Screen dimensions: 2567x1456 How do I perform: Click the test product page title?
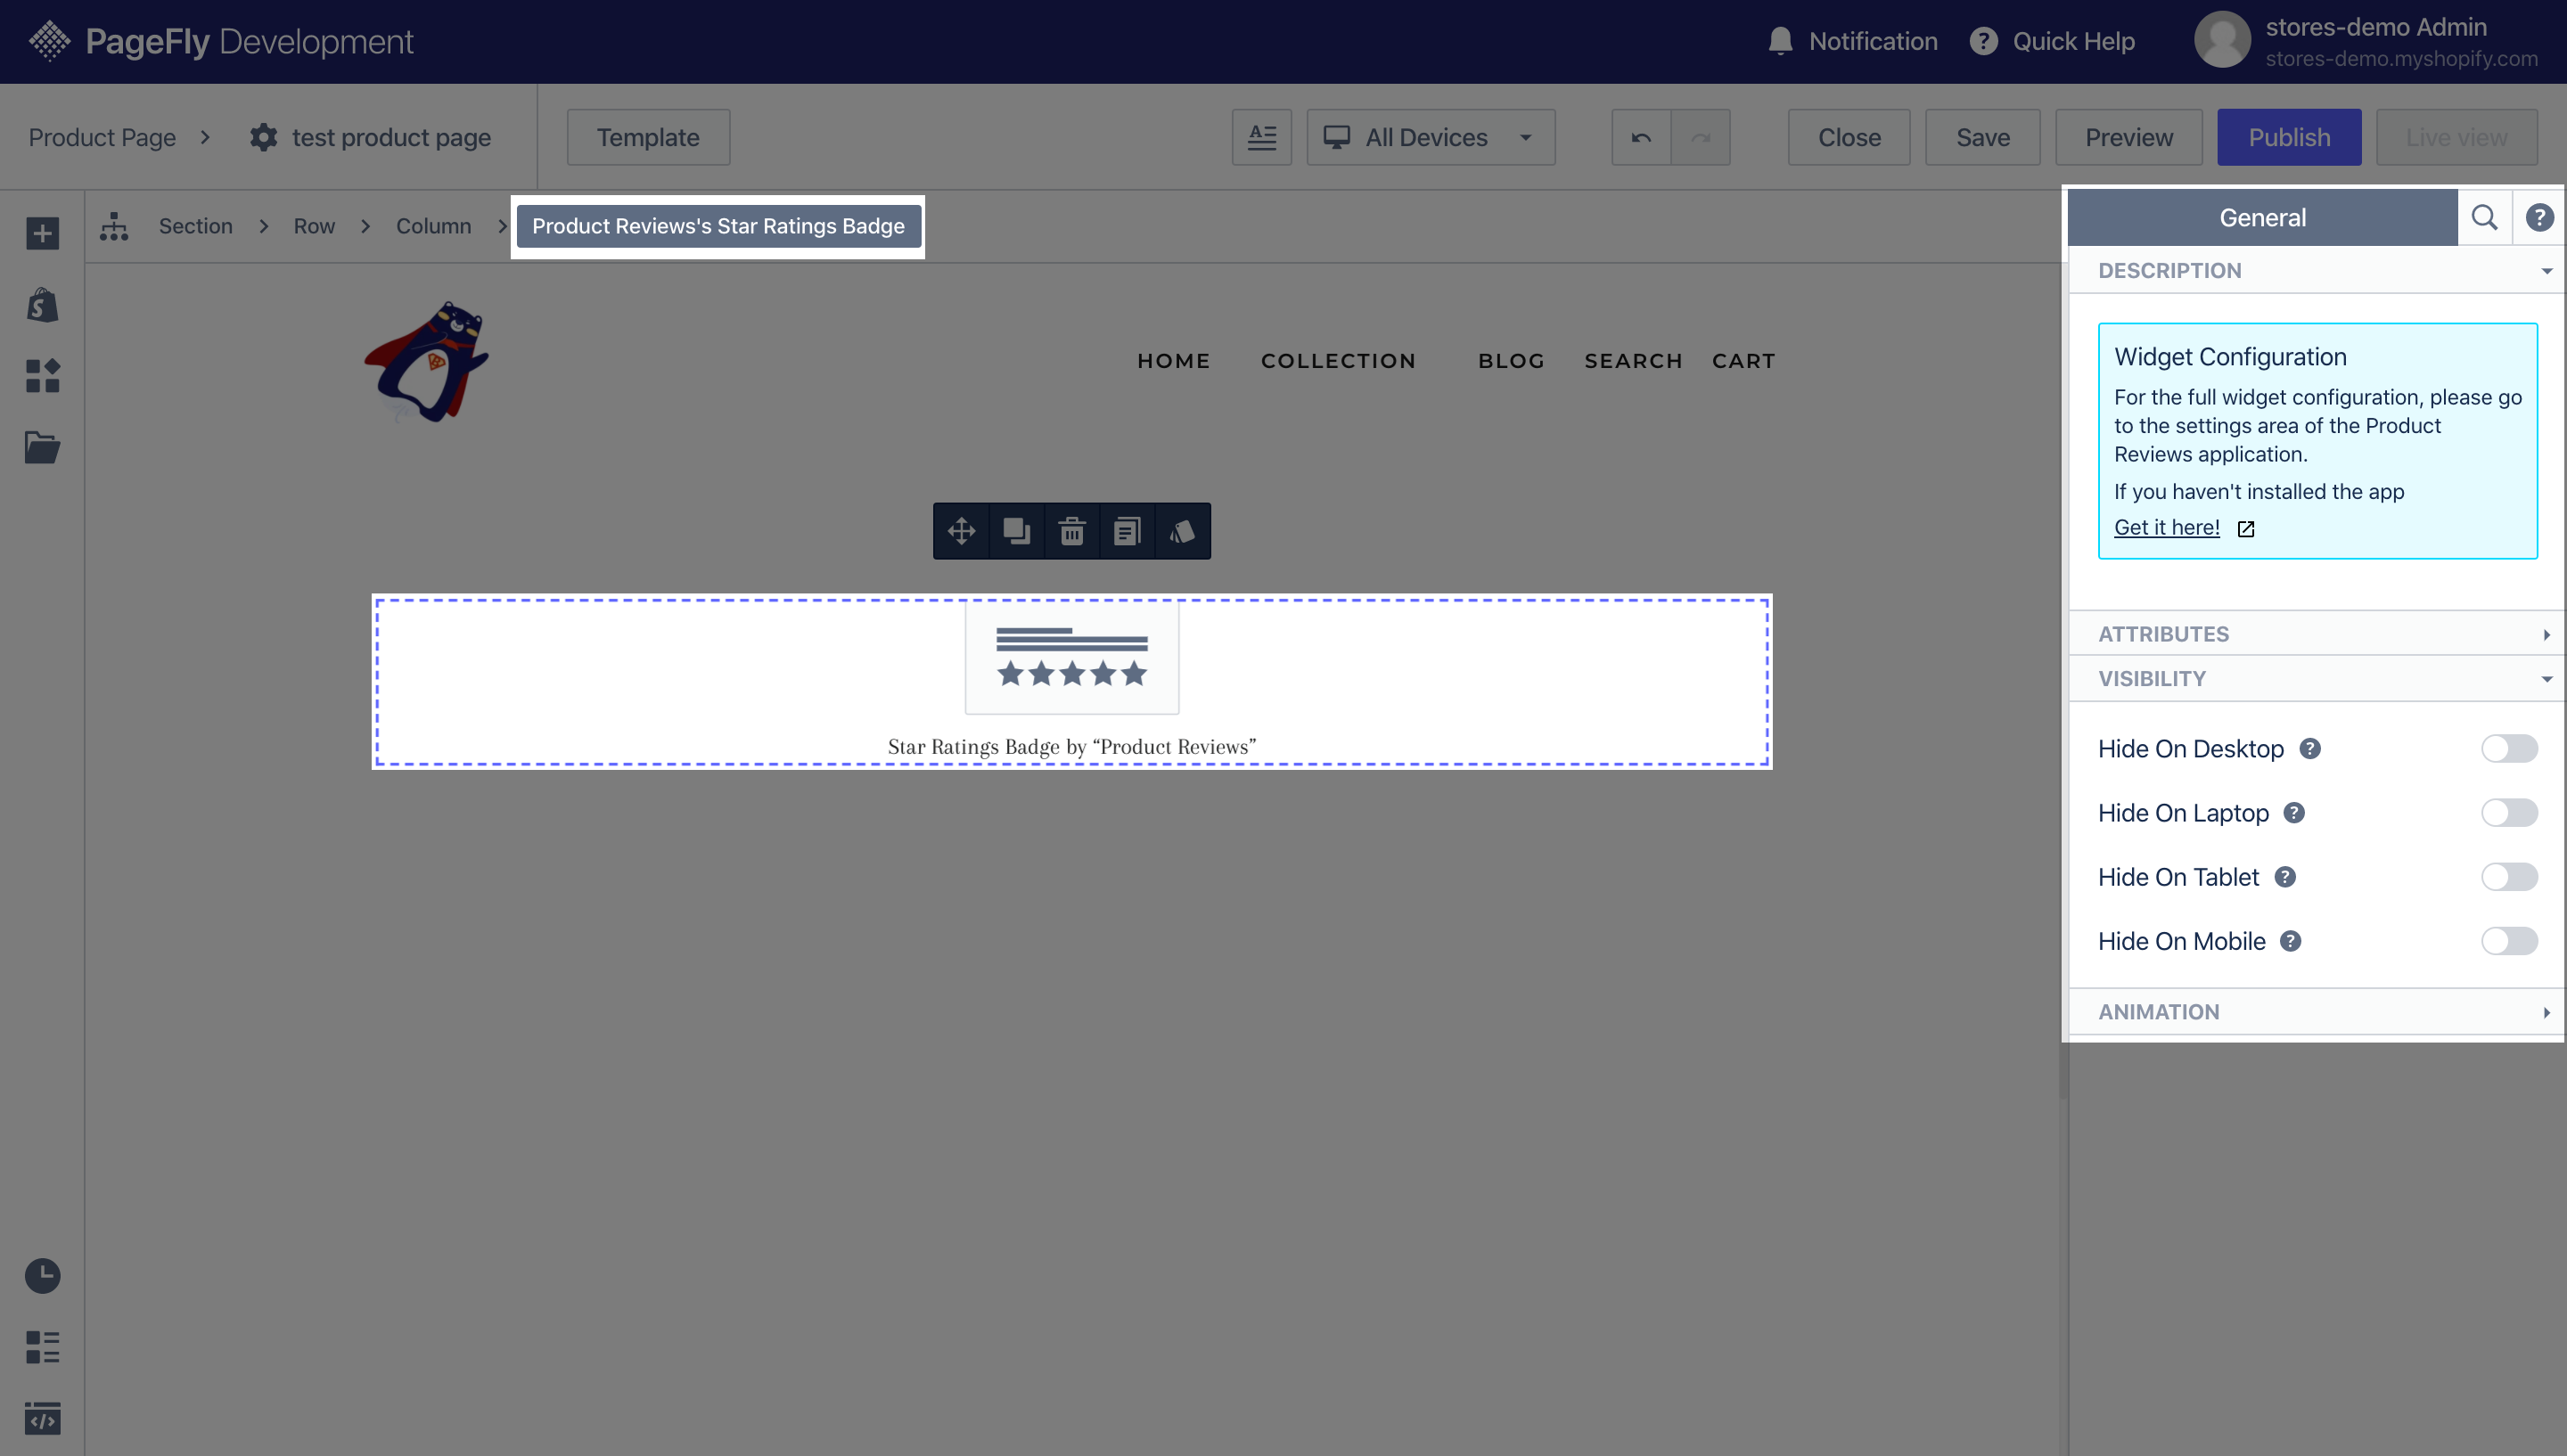click(391, 137)
